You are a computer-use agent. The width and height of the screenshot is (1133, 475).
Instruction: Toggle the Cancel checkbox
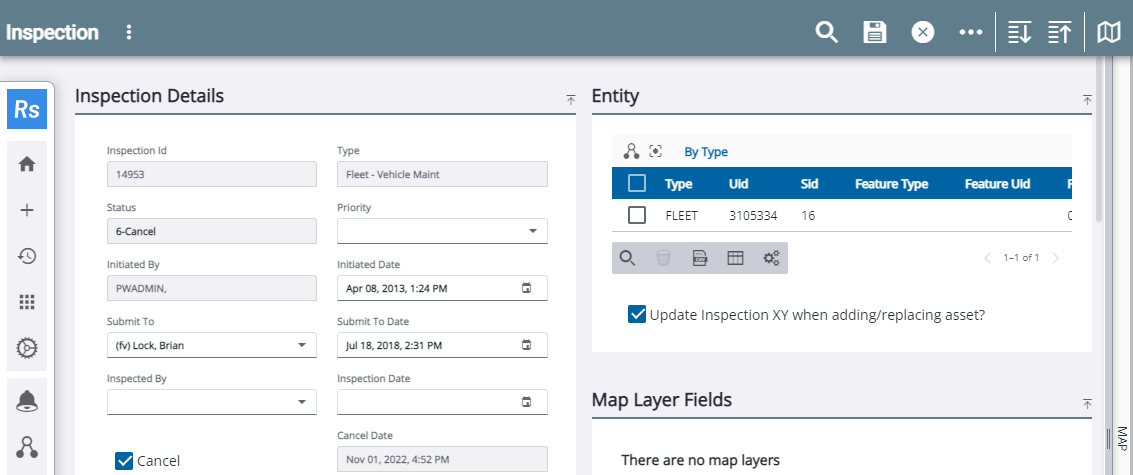tap(125, 460)
